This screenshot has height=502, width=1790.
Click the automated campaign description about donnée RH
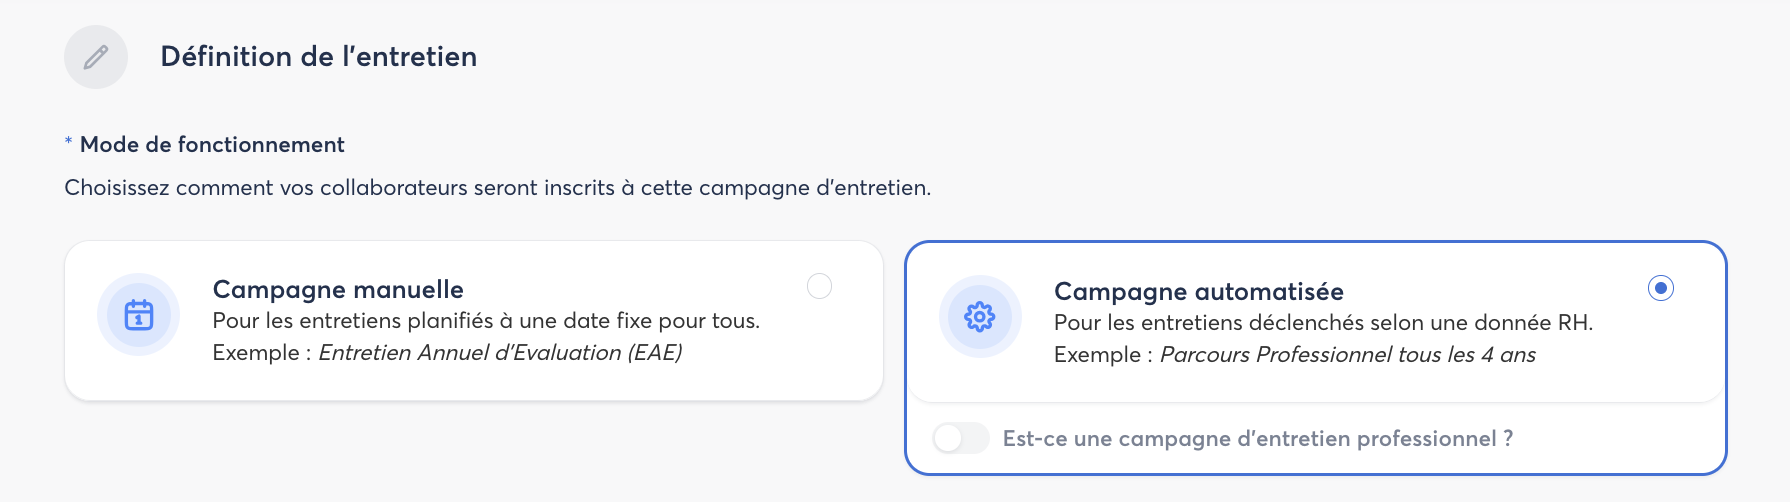coord(1324,322)
